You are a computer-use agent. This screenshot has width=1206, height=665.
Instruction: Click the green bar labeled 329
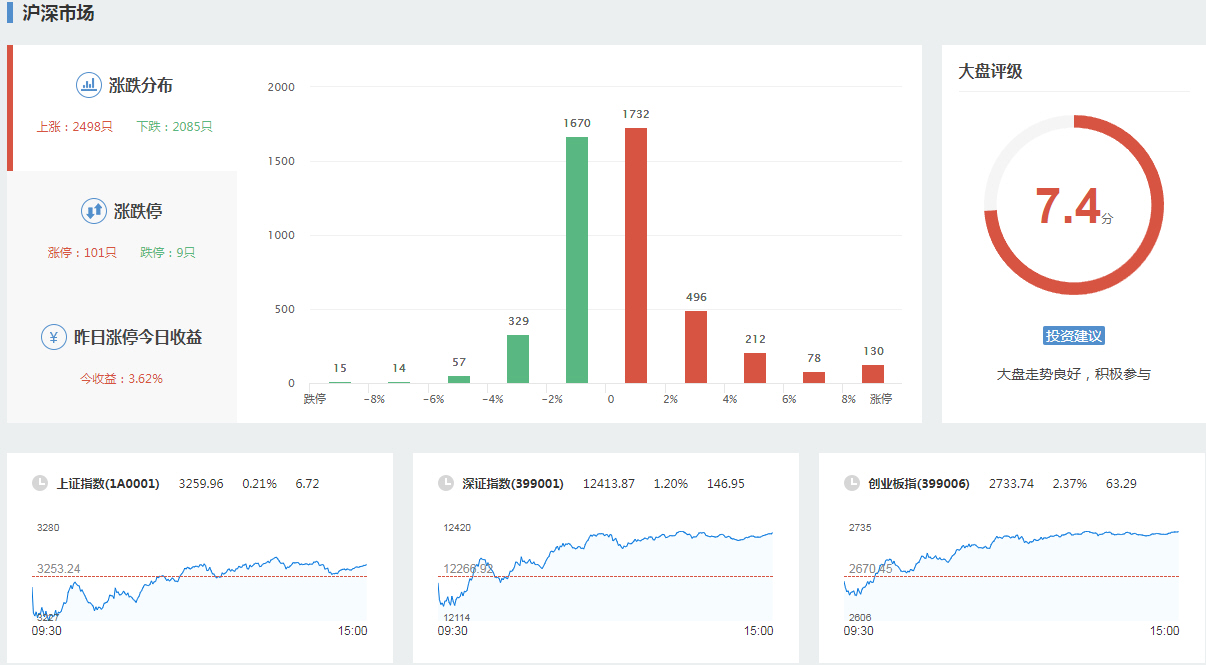click(518, 359)
